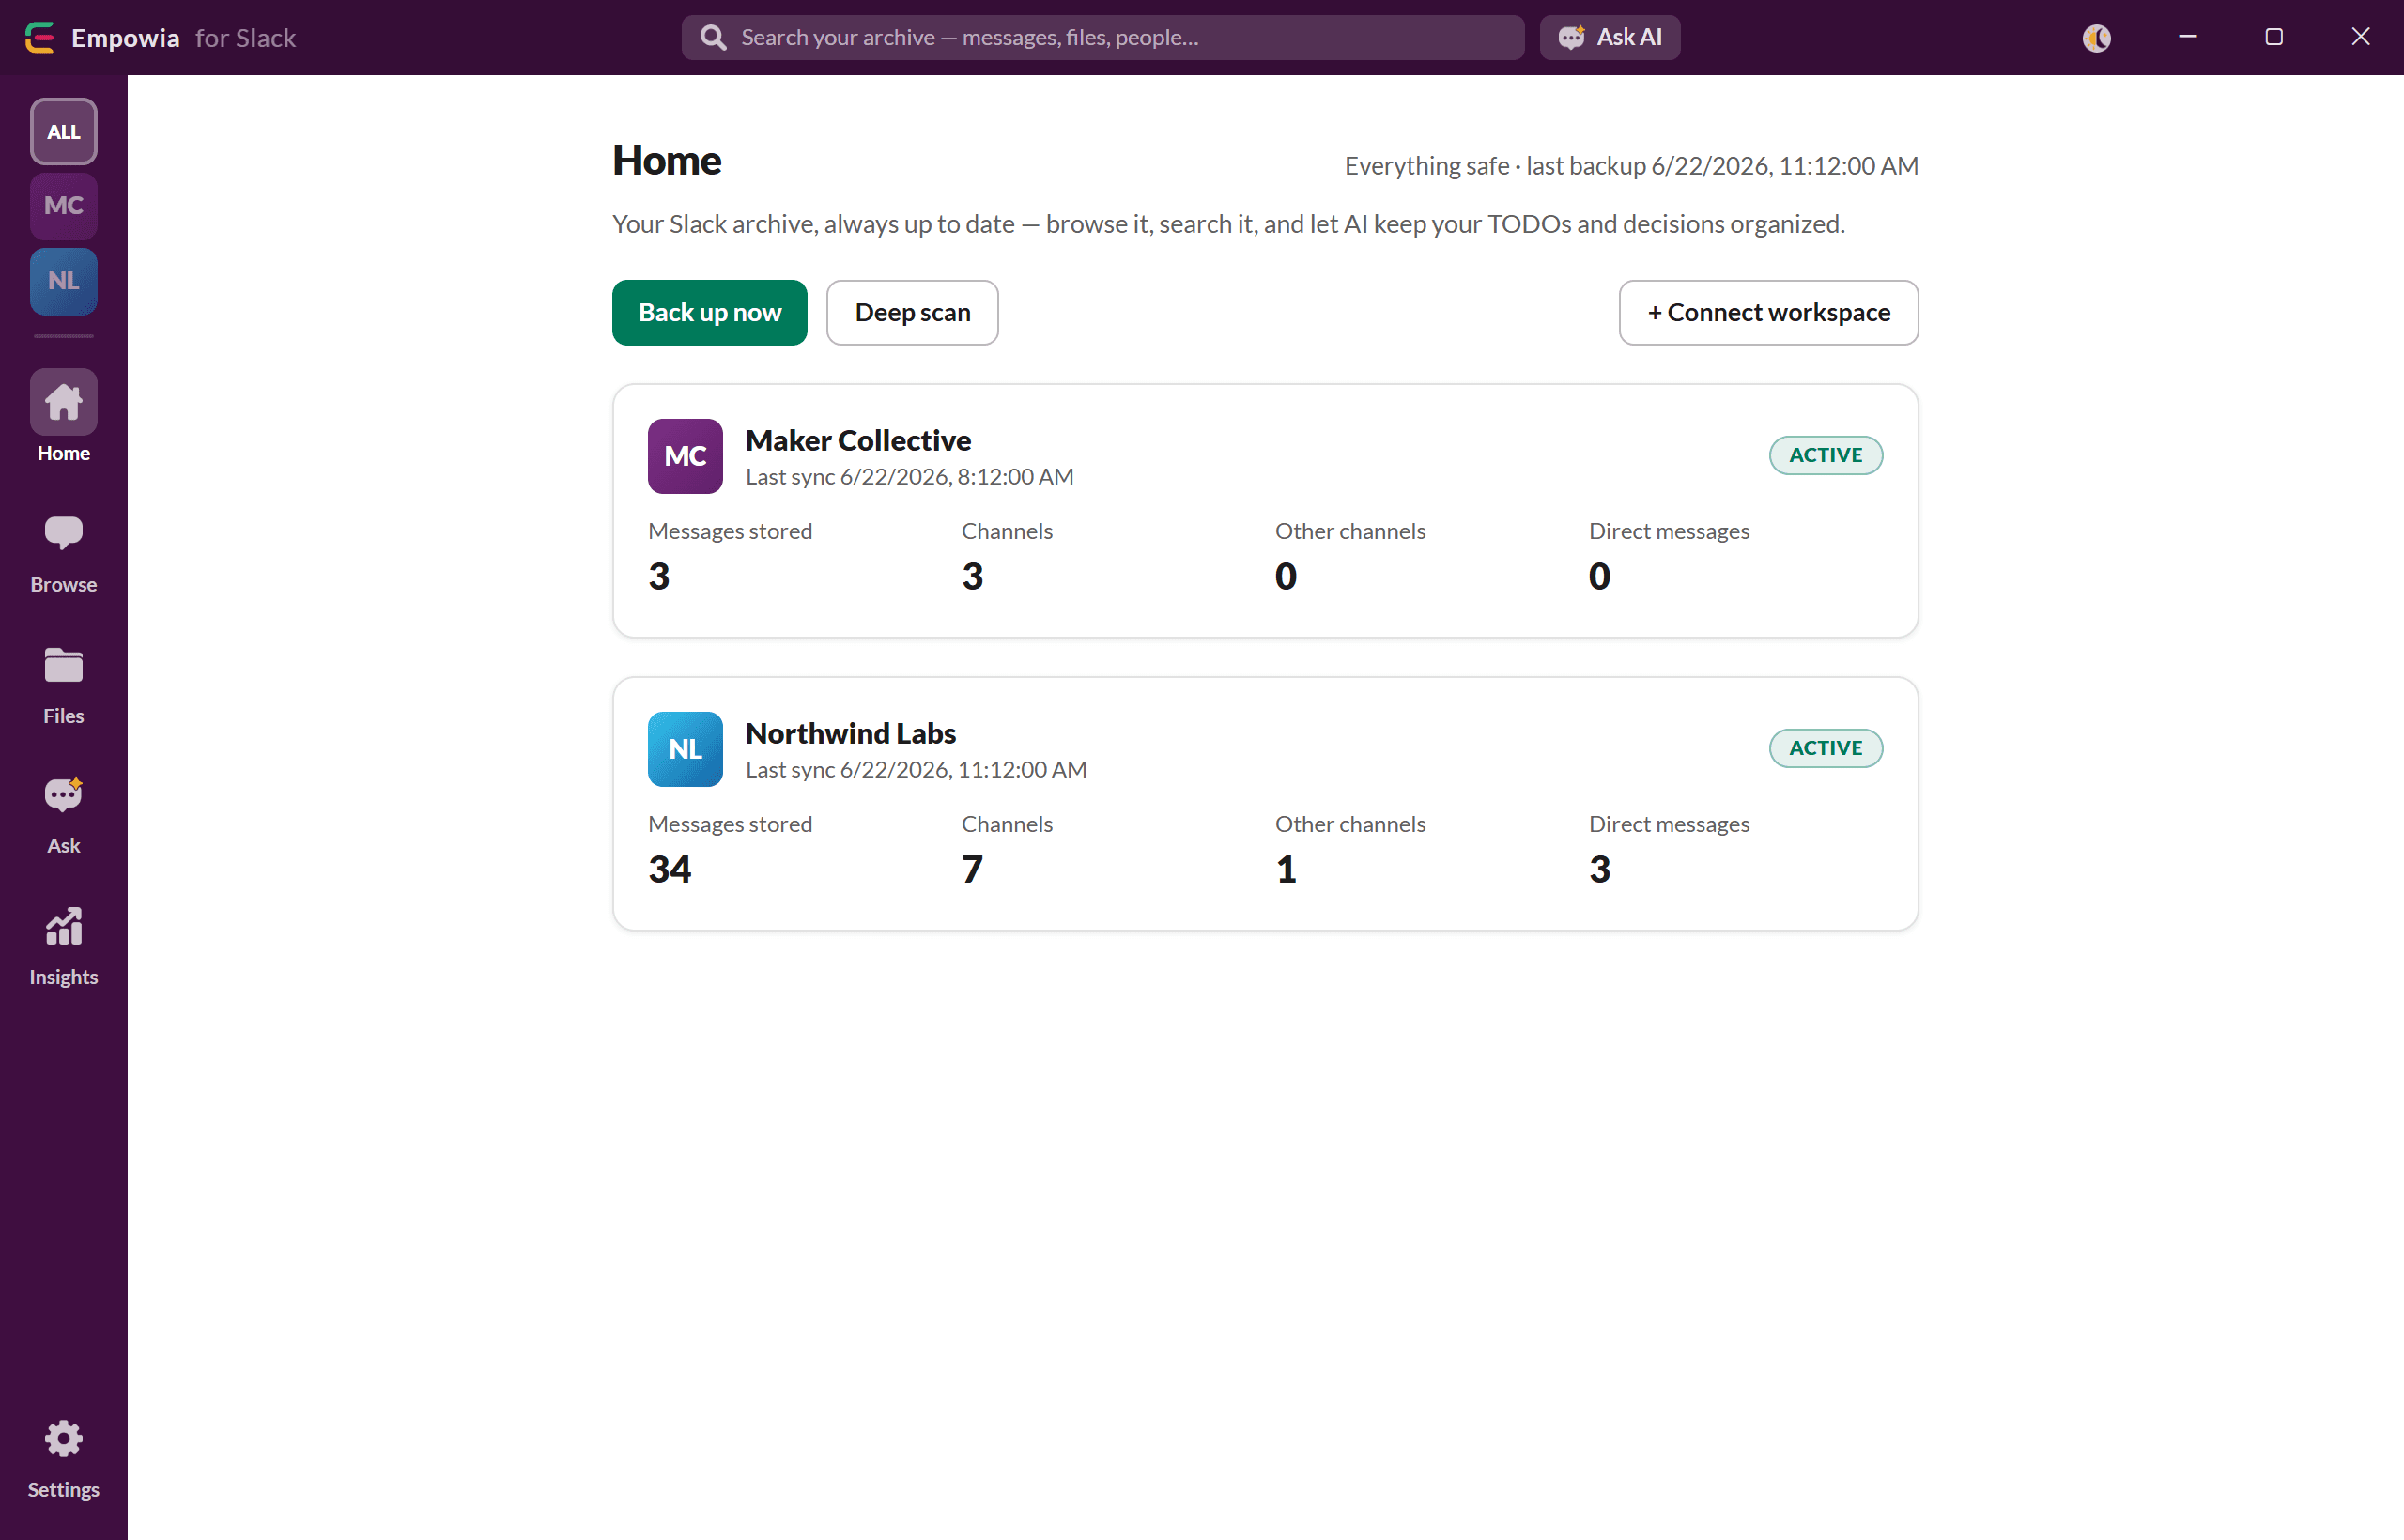This screenshot has width=2404, height=1540.
Task: Click the Everything safe last backup status
Action: (x=1631, y=166)
